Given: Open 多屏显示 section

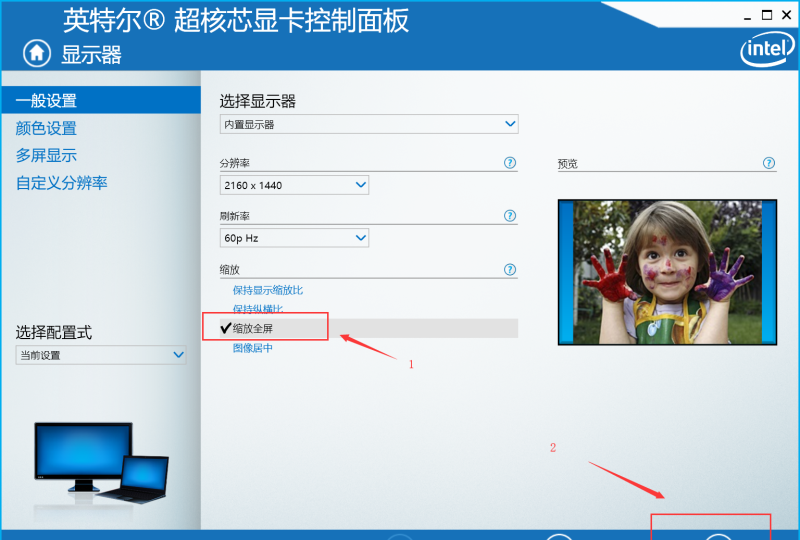Looking at the screenshot, I should [x=46, y=155].
